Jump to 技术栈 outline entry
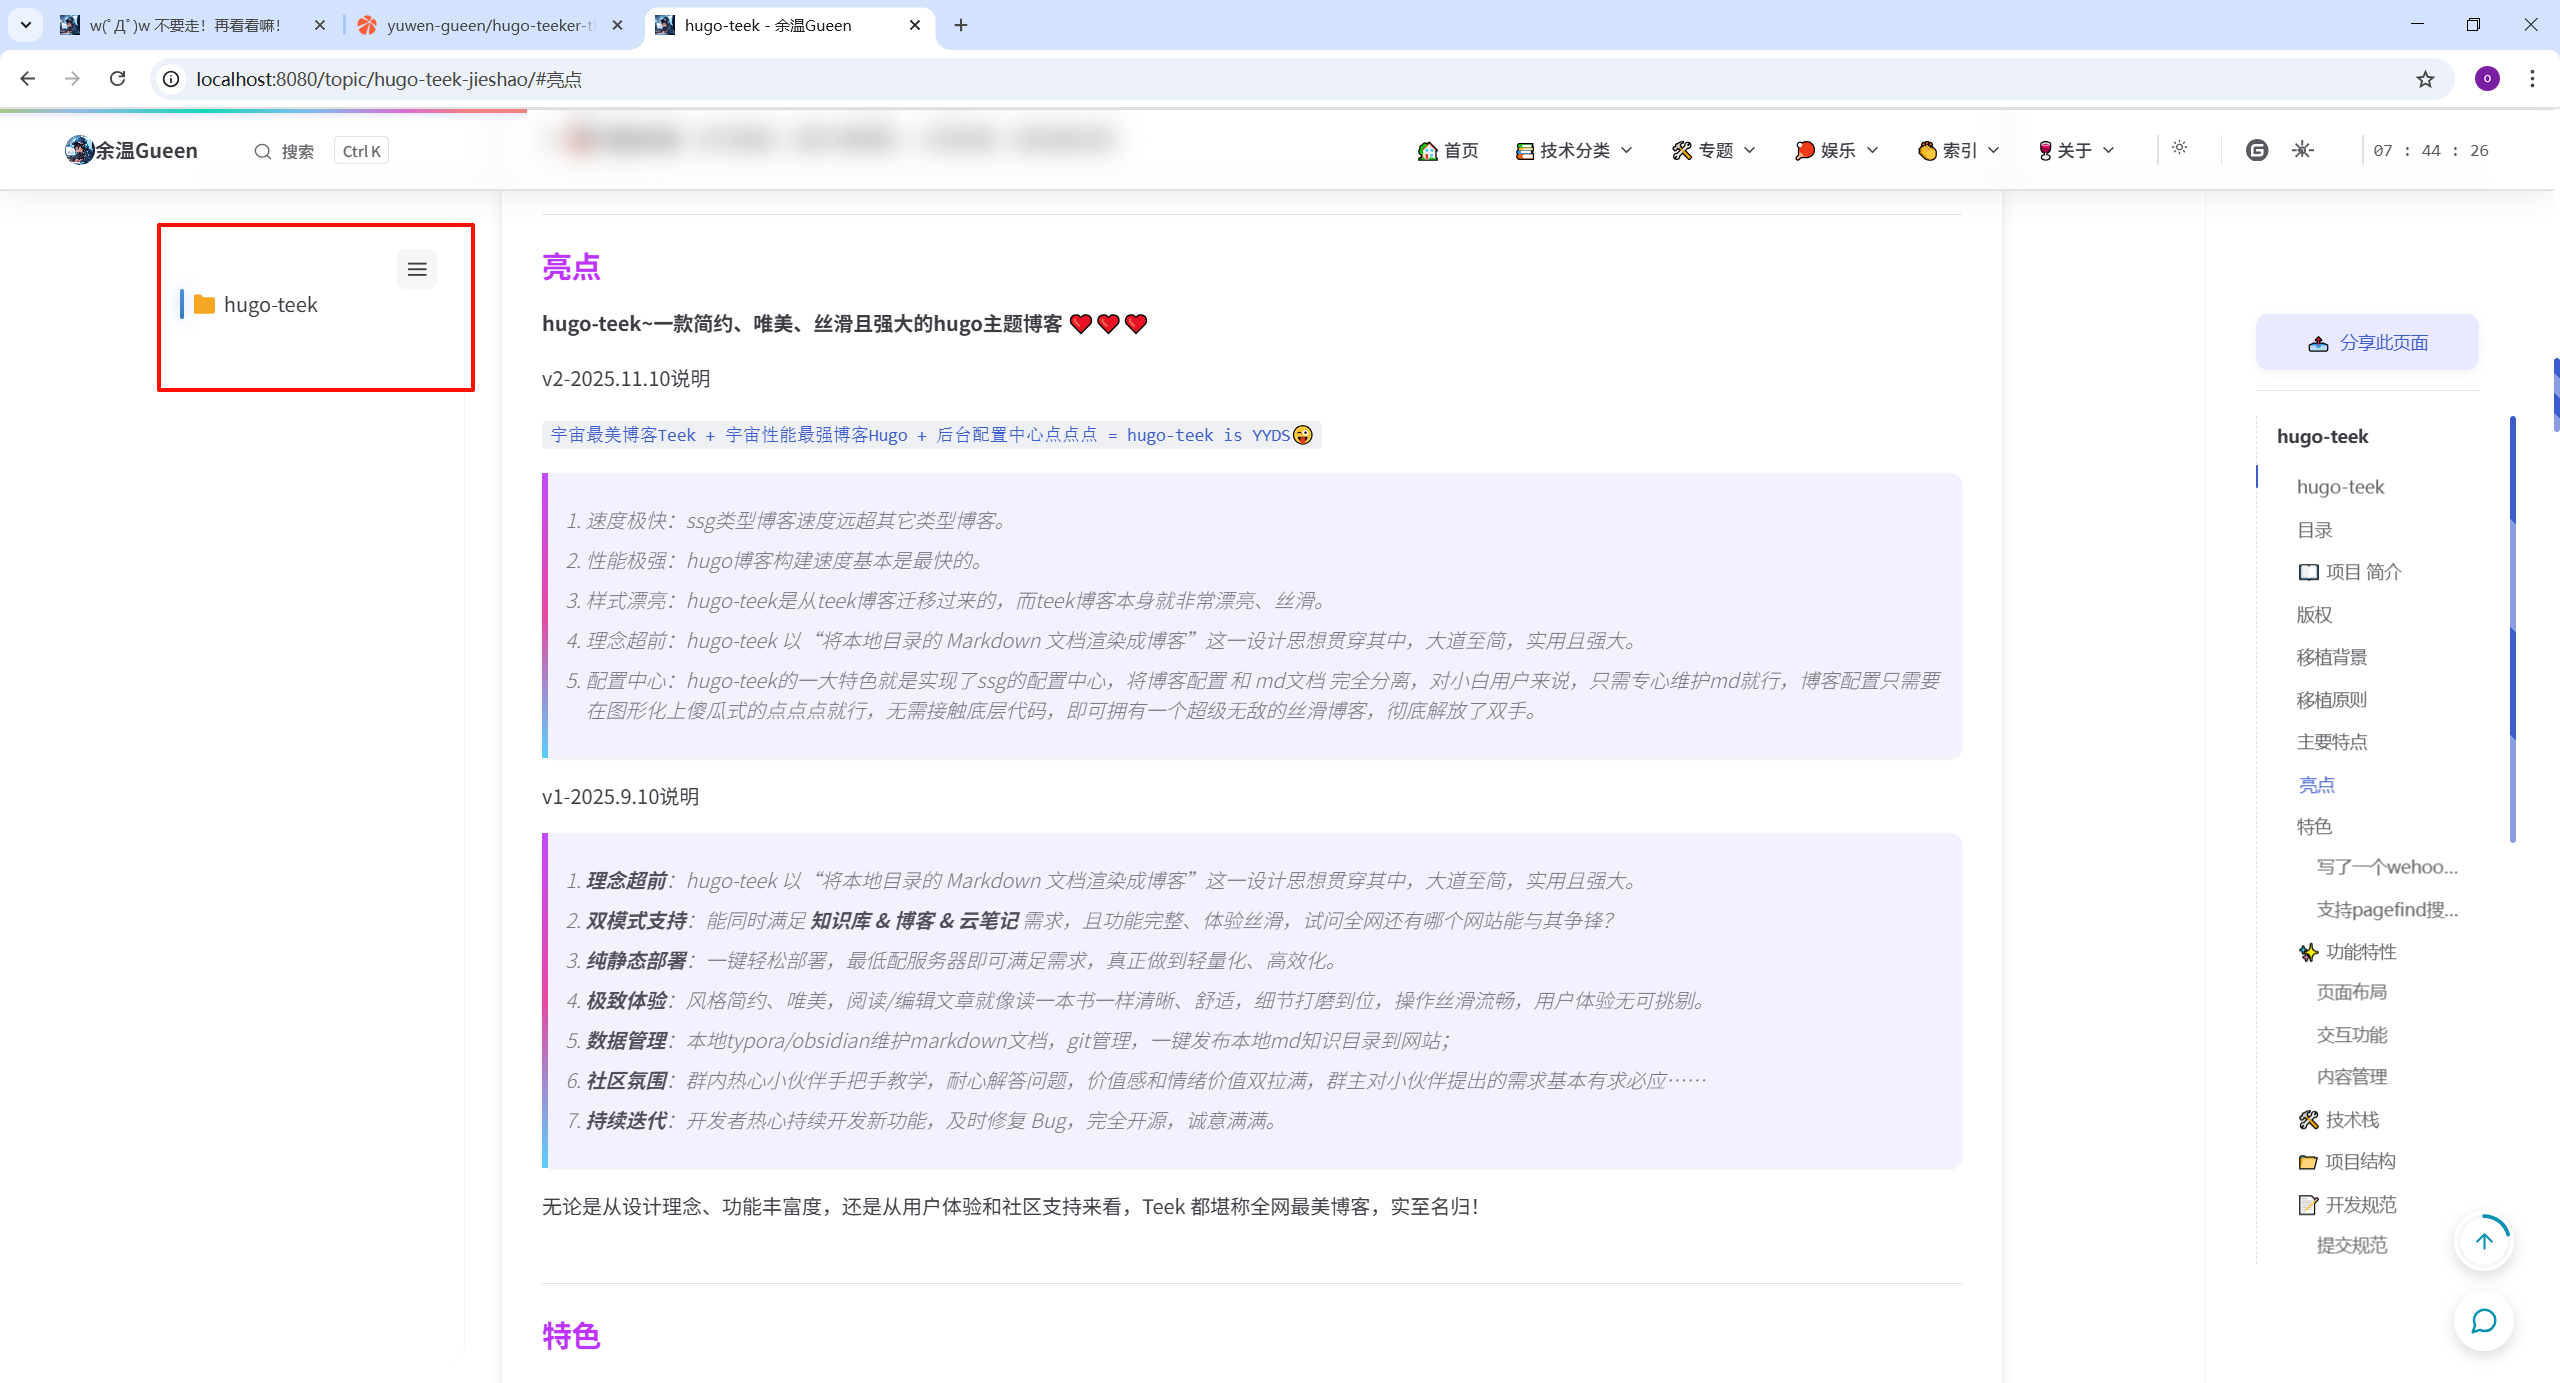 coord(2351,1119)
